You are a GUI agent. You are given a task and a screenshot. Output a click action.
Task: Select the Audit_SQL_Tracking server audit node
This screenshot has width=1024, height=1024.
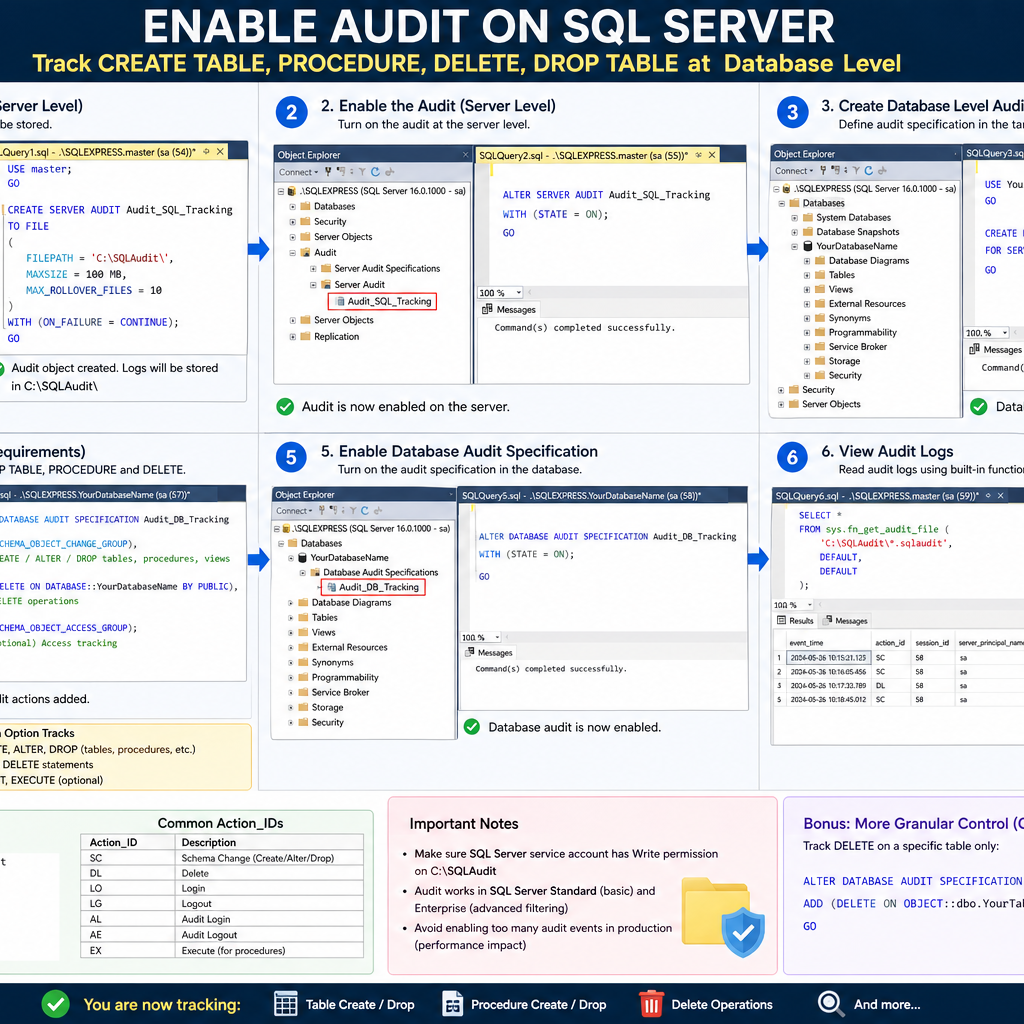coord(383,301)
